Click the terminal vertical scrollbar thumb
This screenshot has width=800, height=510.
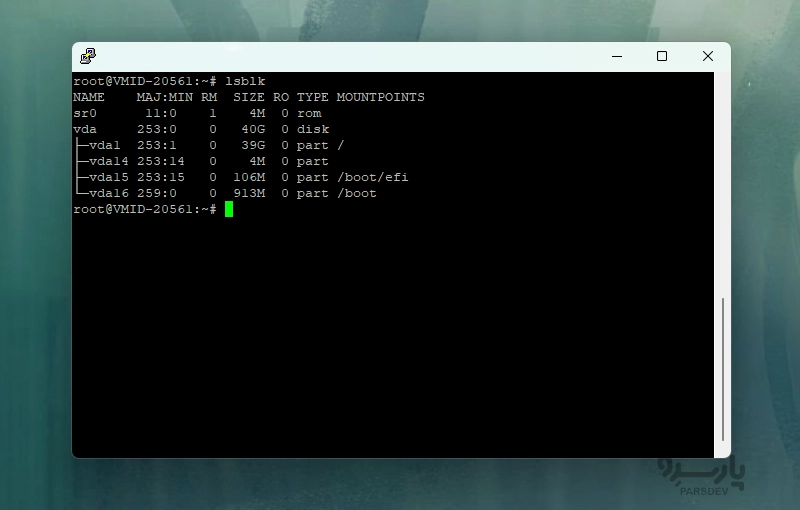(x=722, y=369)
